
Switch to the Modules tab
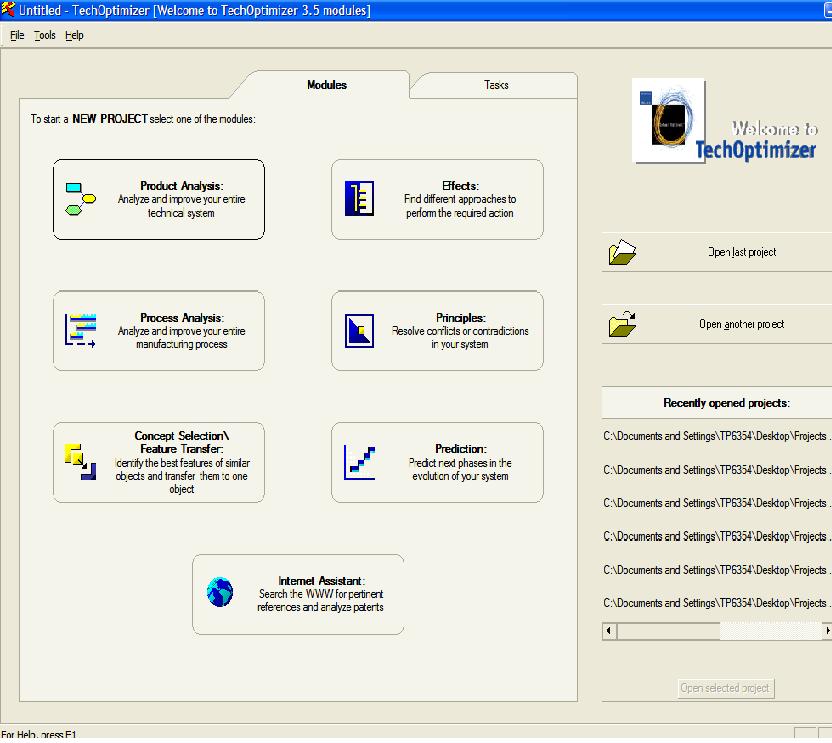point(327,85)
